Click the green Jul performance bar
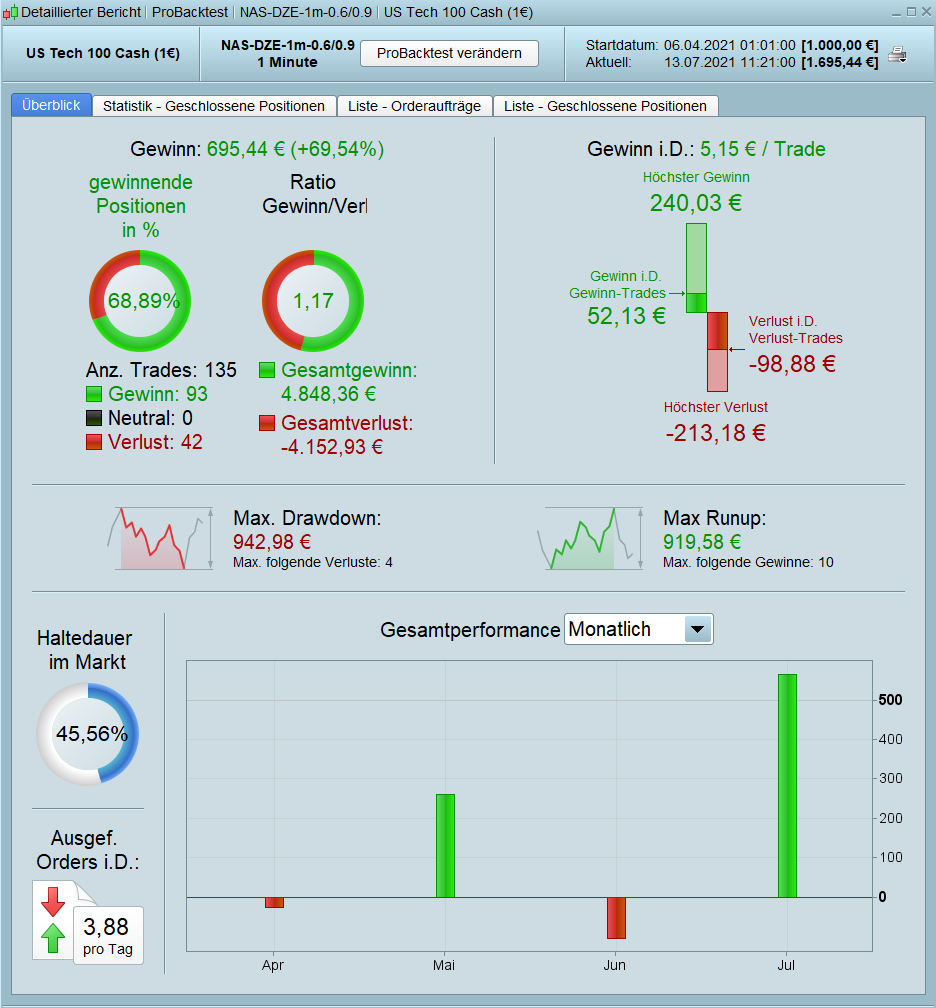This screenshot has height=1008, width=936. click(788, 786)
